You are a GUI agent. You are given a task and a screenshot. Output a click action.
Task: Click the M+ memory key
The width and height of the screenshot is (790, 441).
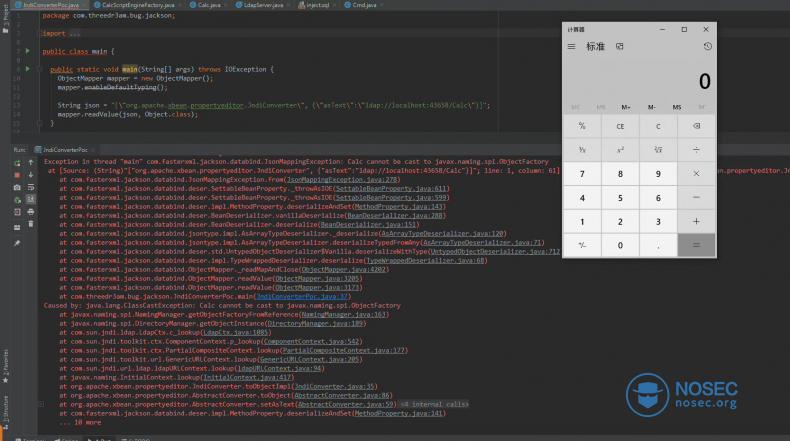click(x=626, y=107)
